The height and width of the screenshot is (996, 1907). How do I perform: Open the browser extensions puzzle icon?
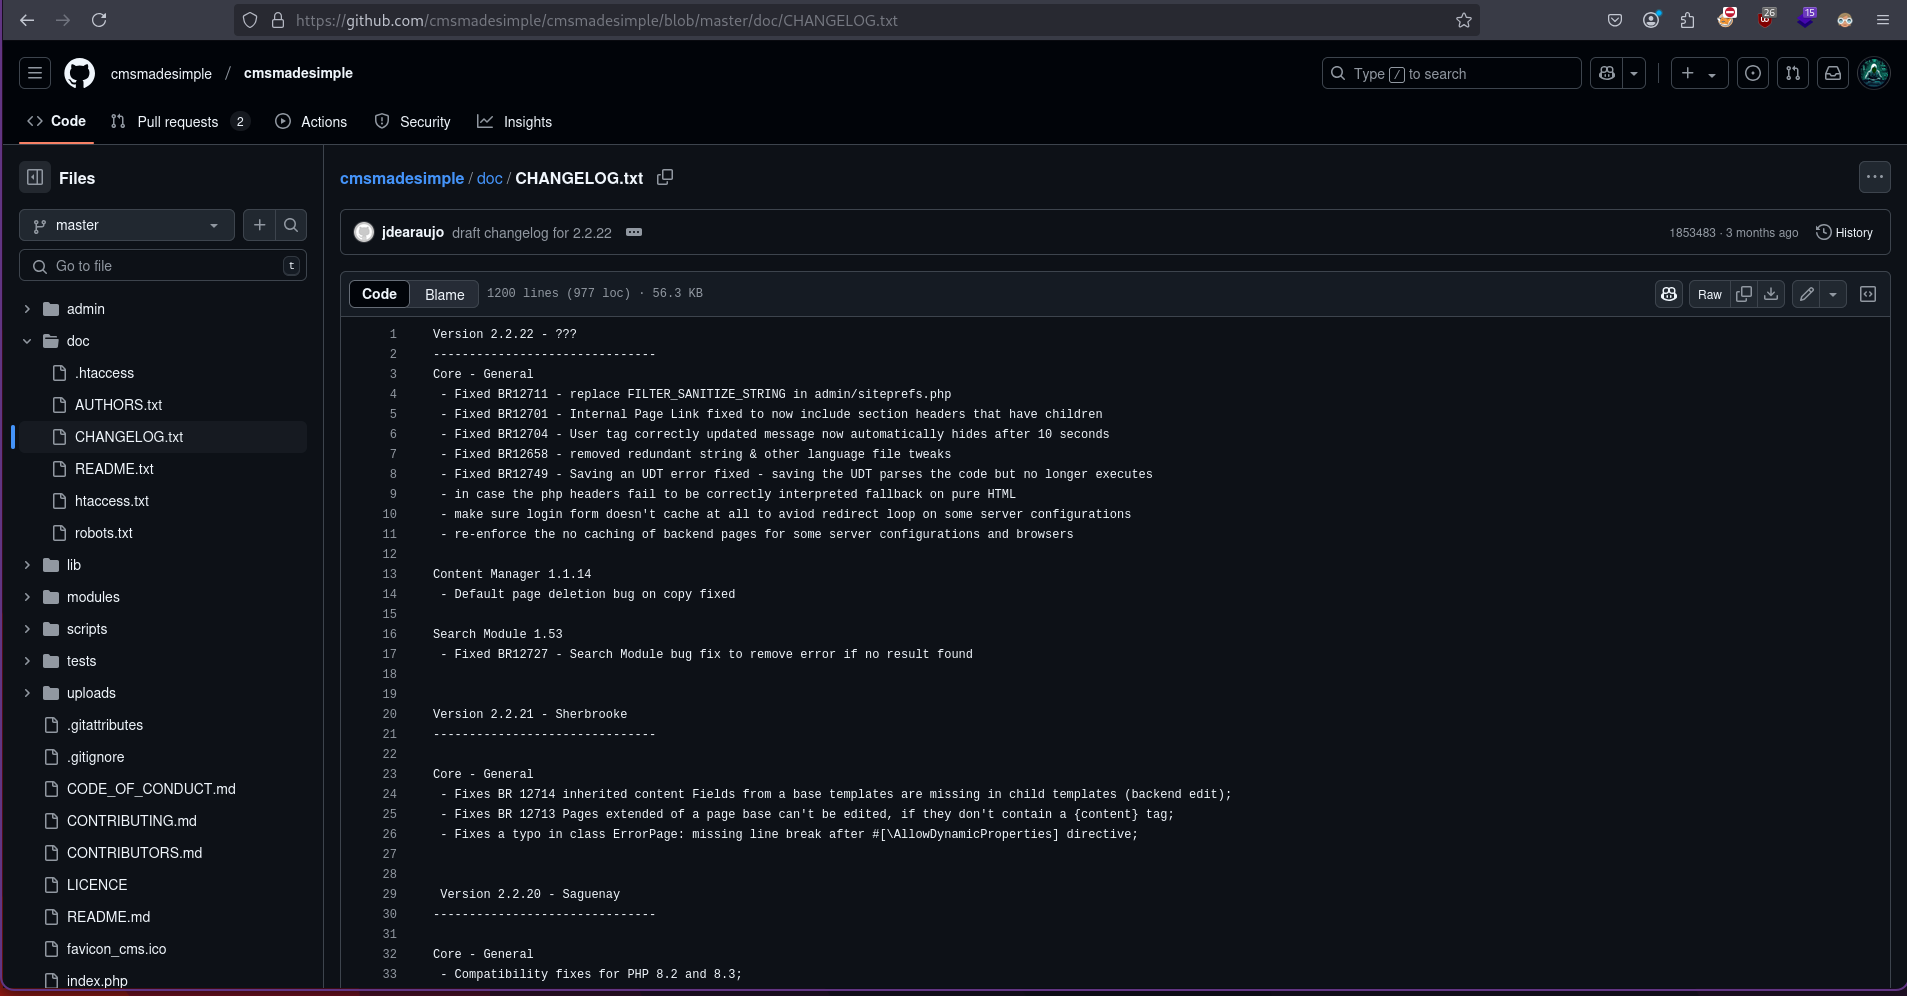[x=1688, y=20]
